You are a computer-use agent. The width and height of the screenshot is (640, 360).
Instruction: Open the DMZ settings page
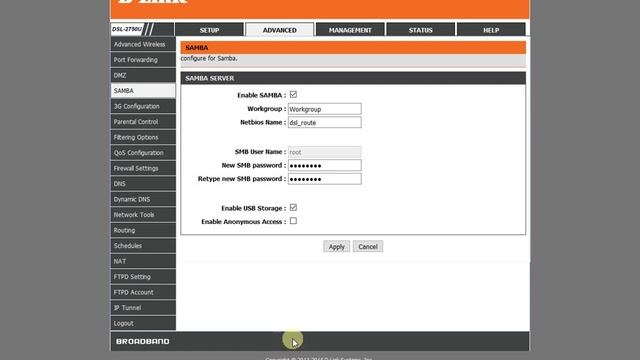coord(143,75)
